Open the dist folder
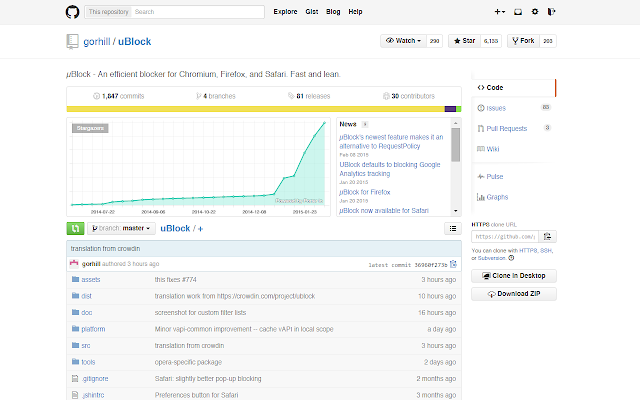Image resolution: width=640 pixels, height=400 pixels. 86,296
